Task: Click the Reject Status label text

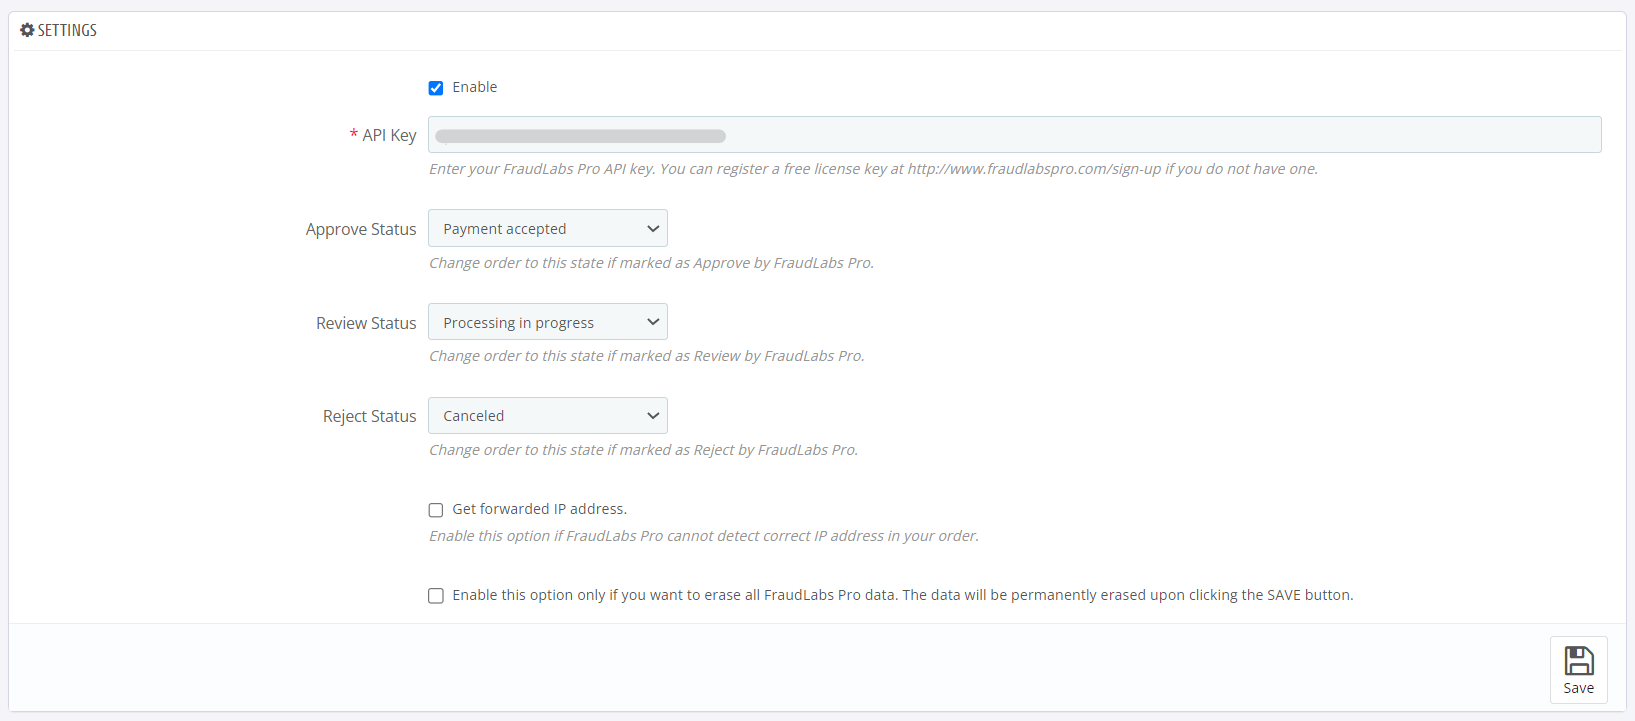Action: [369, 416]
